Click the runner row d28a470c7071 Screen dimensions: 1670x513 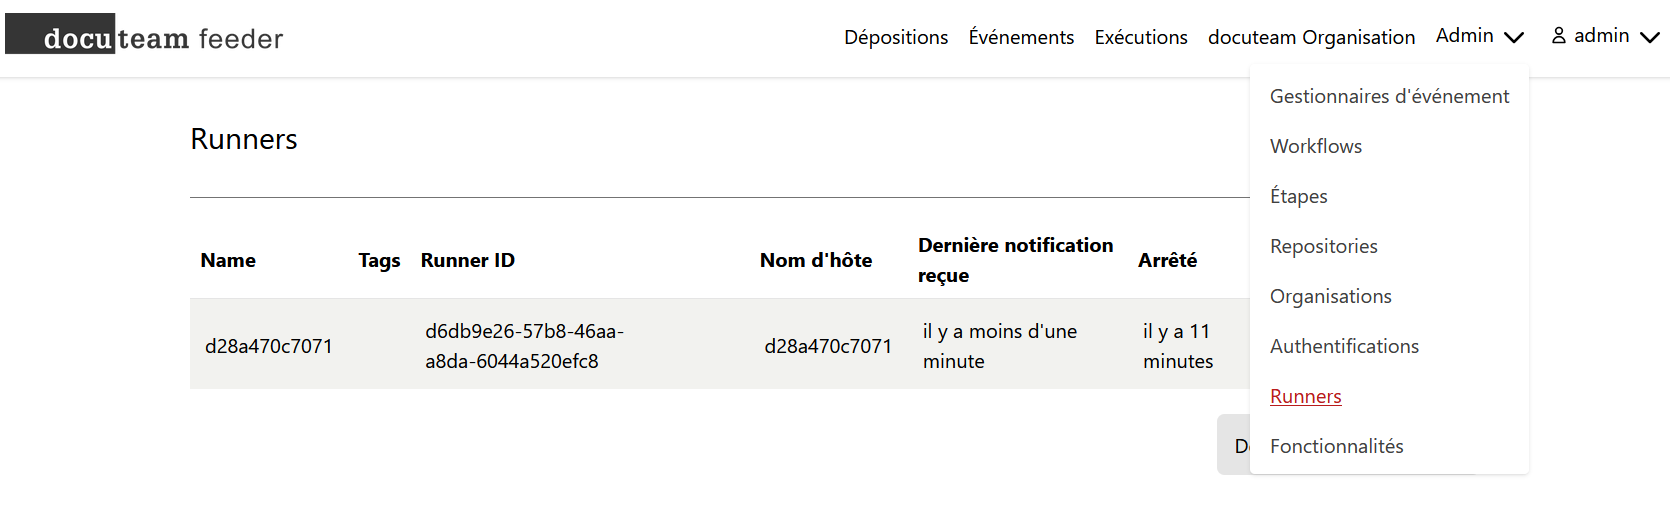(x=720, y=344)
